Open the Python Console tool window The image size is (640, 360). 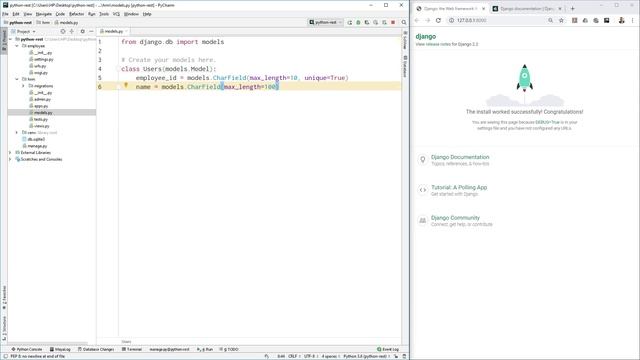(x=27, y=349)
